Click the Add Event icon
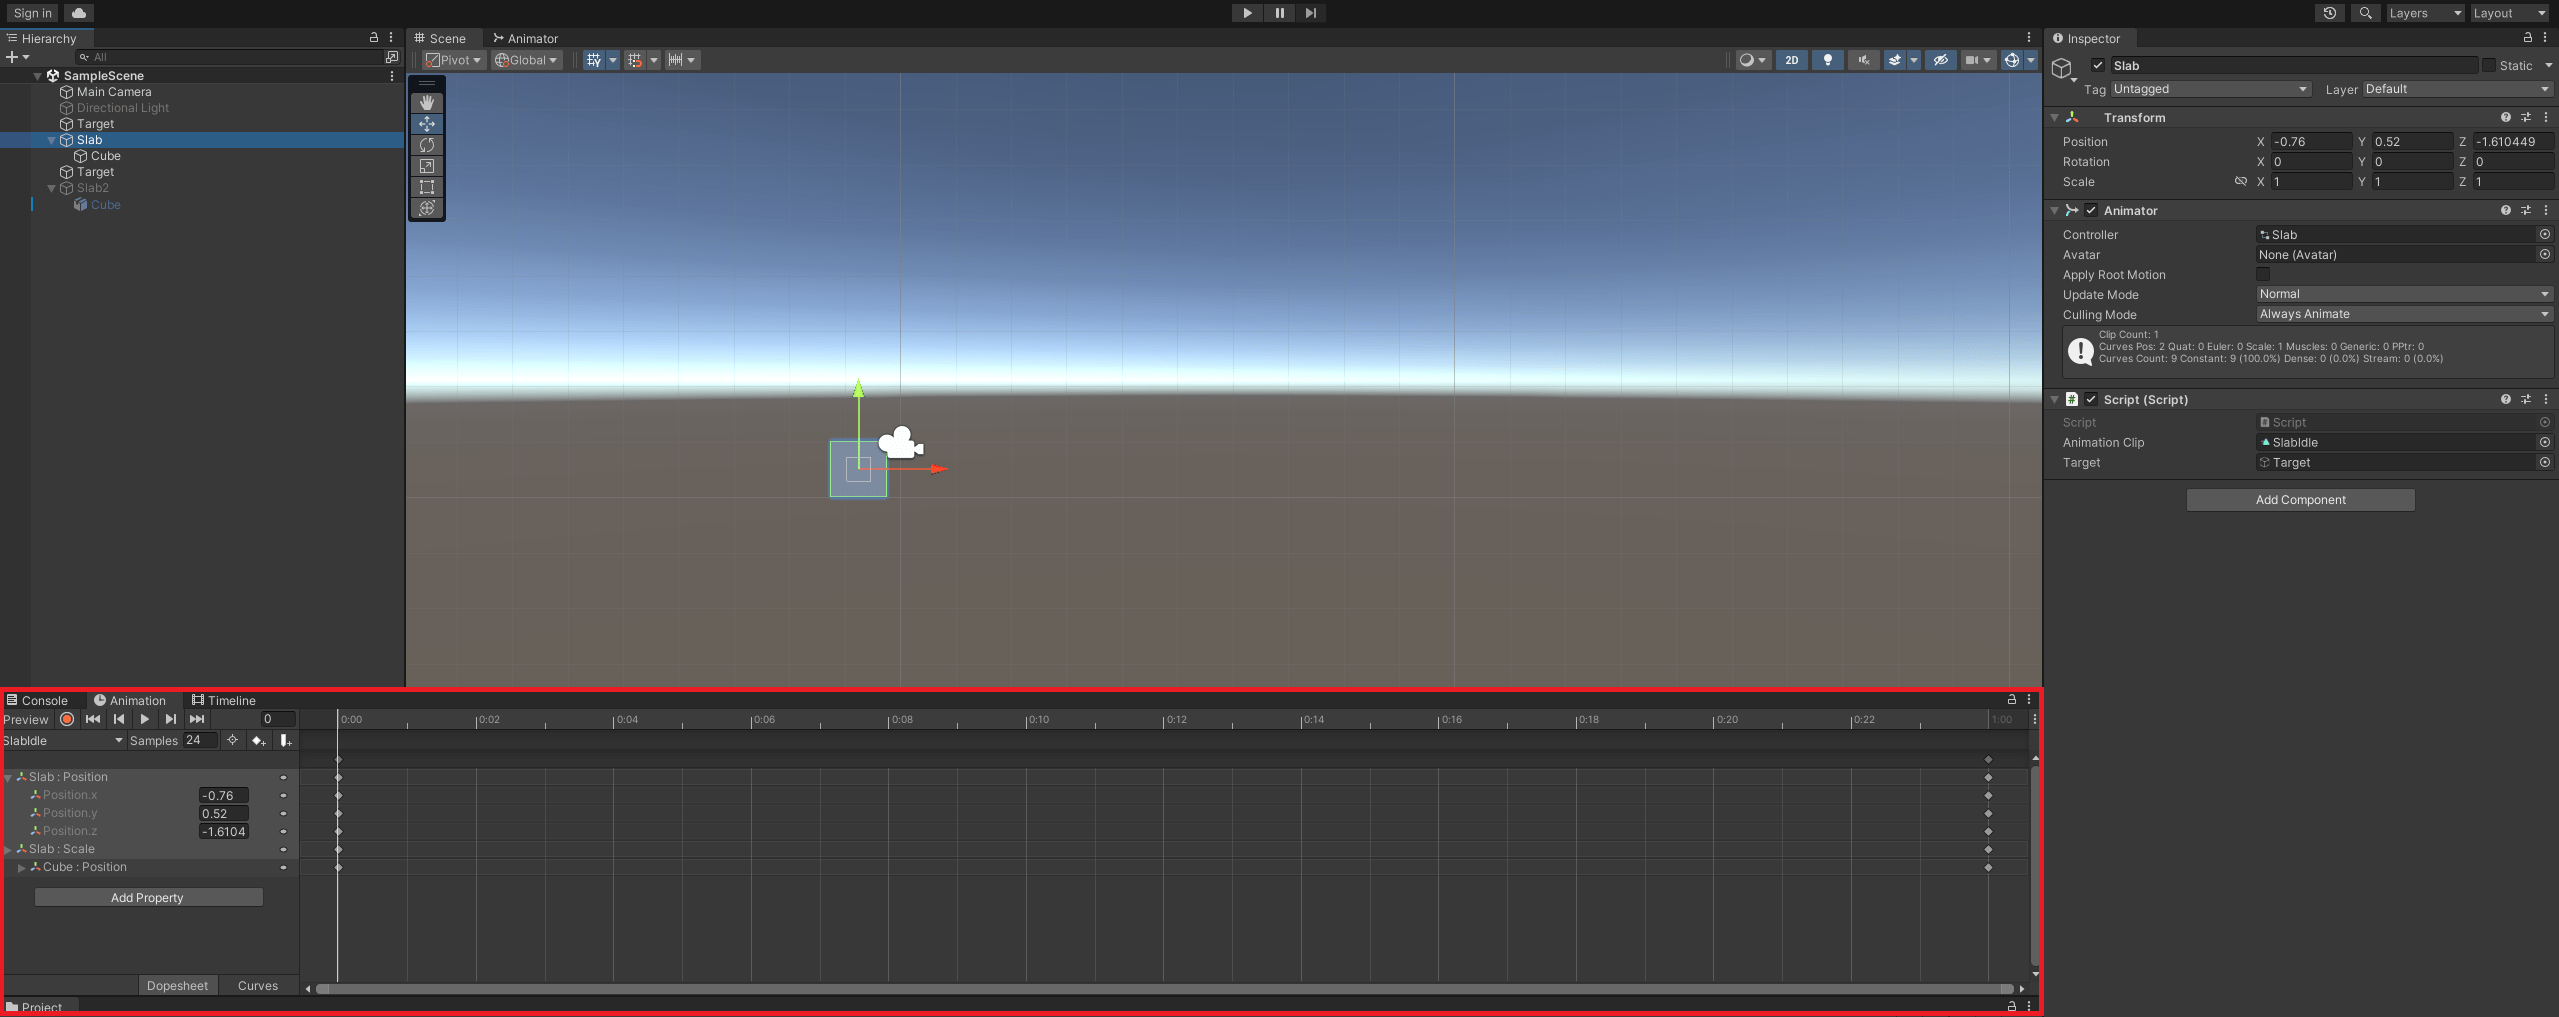 coord(285,740)
